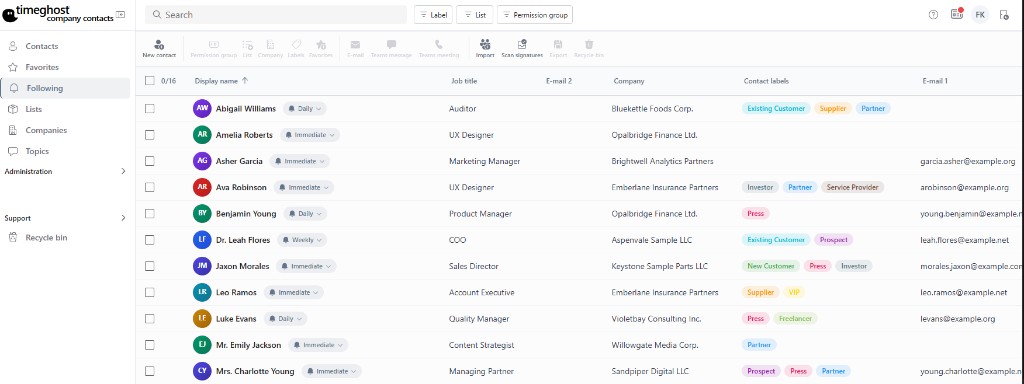Expand the Support section
The height and width of the screenshot is (384, 1024).
[x=65, y=218]
